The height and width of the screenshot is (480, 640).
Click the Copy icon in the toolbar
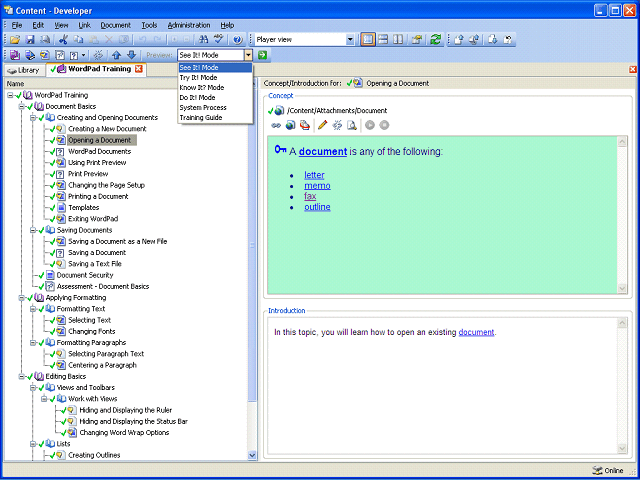point(78,40)
